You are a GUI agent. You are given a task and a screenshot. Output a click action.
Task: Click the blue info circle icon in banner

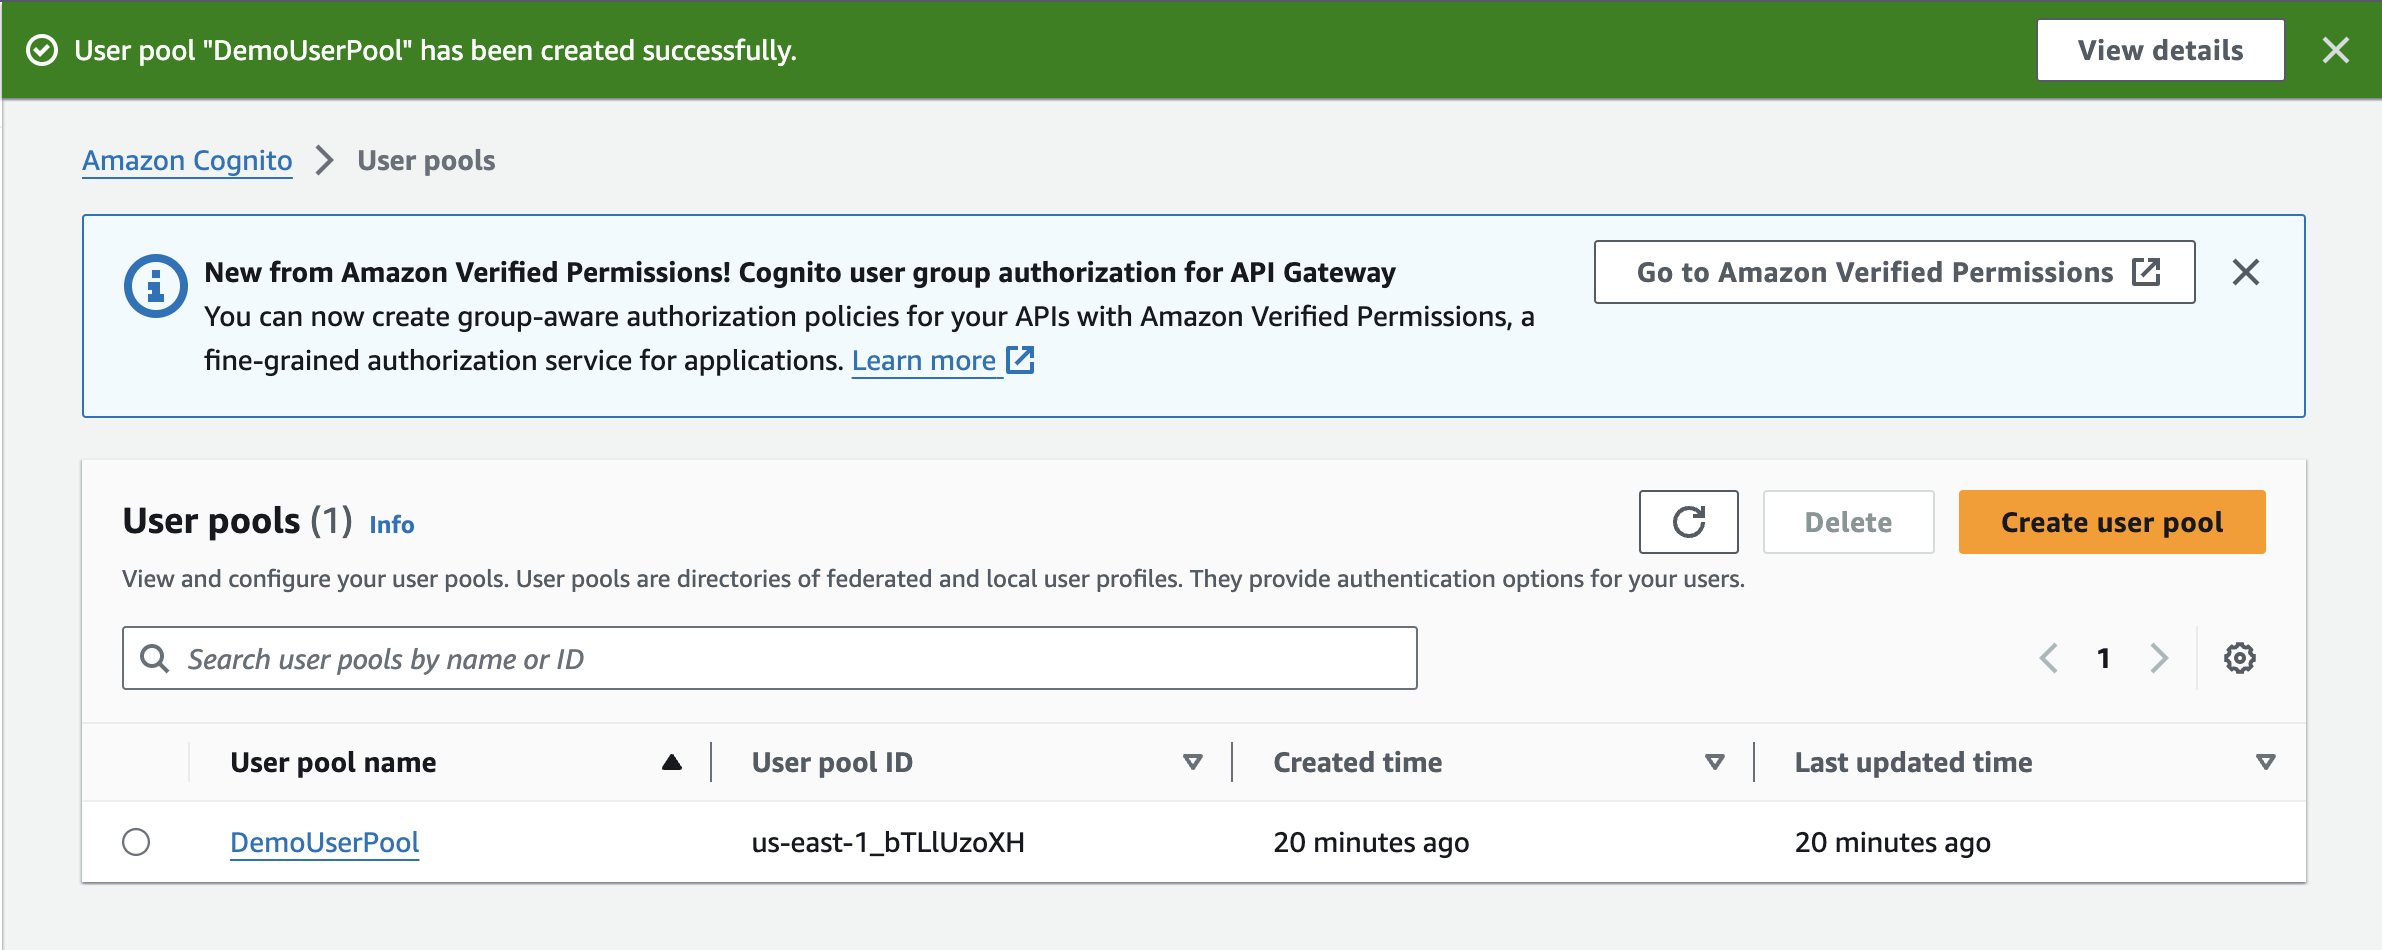[155, 286]
